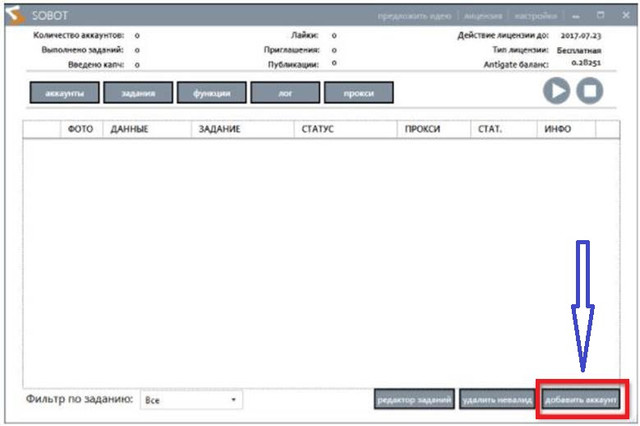Click the ДАННЫЕ column header
The image size is (640, 426).
point(130,130)
